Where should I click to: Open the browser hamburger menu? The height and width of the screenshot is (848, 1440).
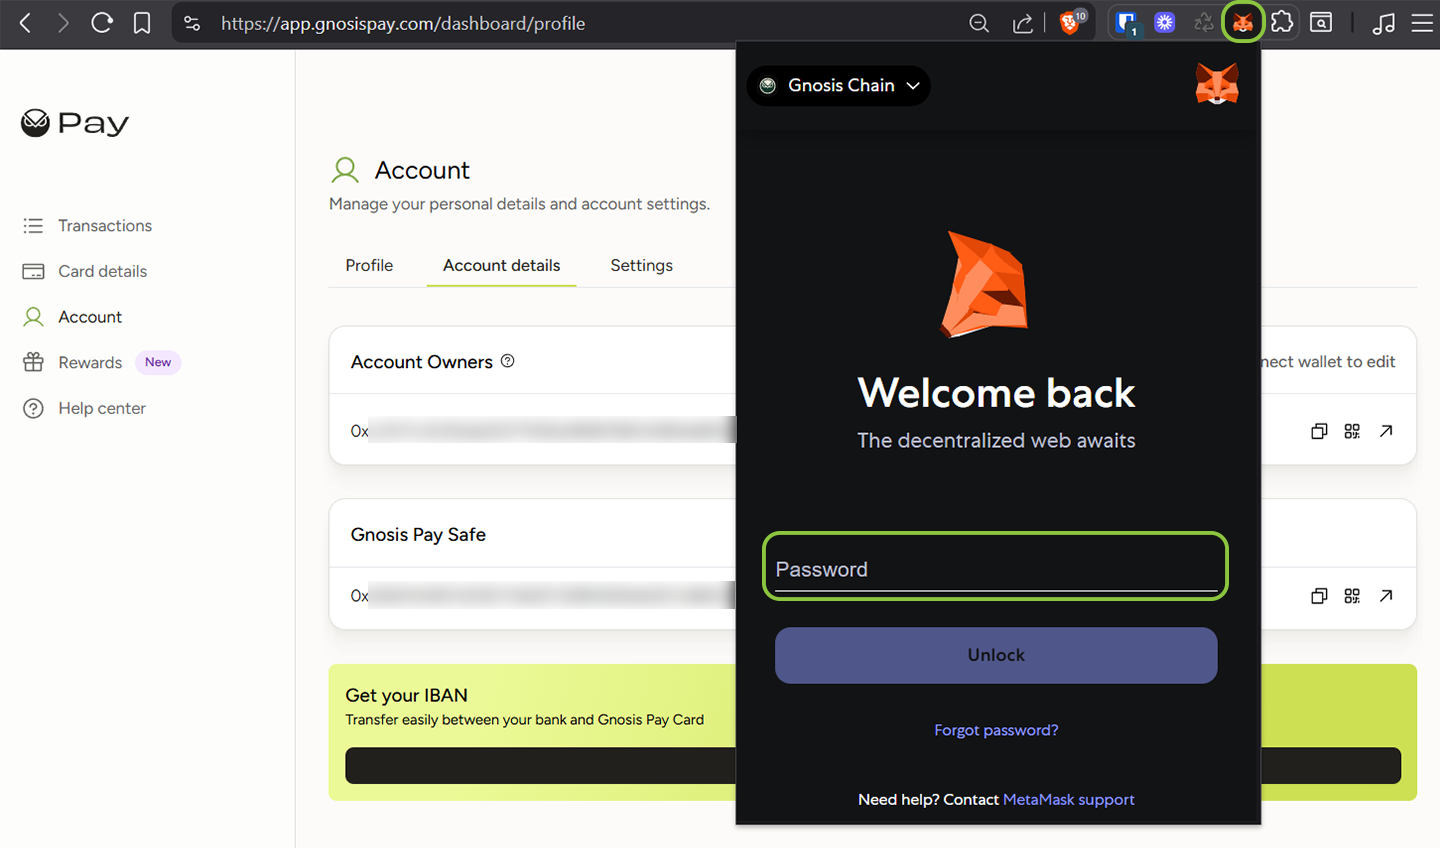tap(1422, 23)
